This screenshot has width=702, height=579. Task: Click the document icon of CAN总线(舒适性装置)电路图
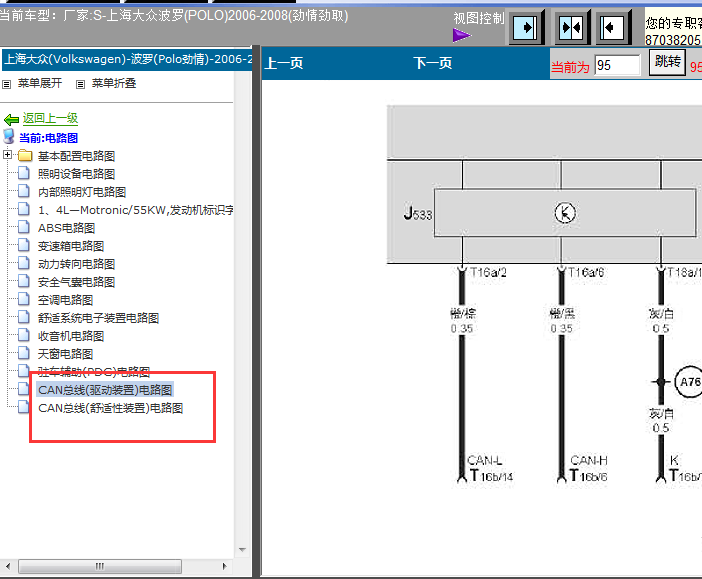(24, 407)
